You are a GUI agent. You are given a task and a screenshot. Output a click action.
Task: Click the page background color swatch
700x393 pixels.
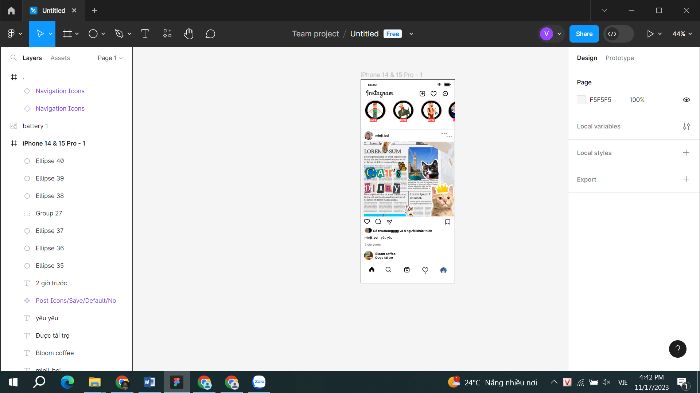pos(581,100)
